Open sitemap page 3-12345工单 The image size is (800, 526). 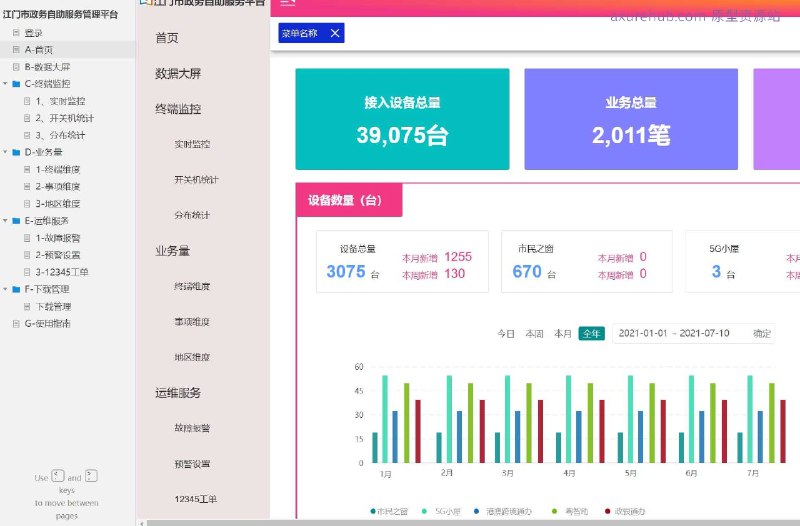(x=62, y=272)
